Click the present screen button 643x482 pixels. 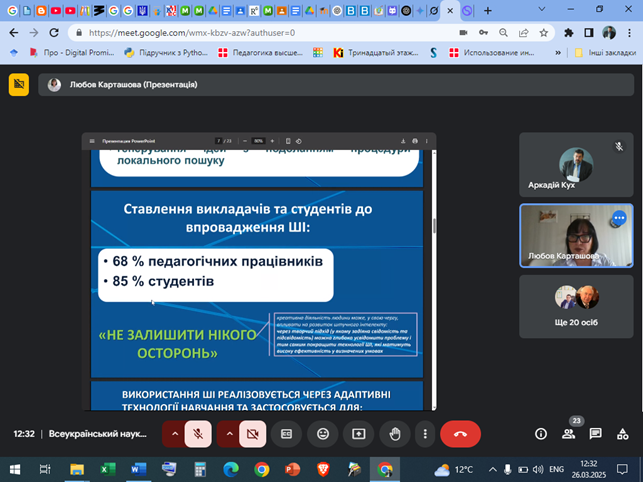coord(358,434)
